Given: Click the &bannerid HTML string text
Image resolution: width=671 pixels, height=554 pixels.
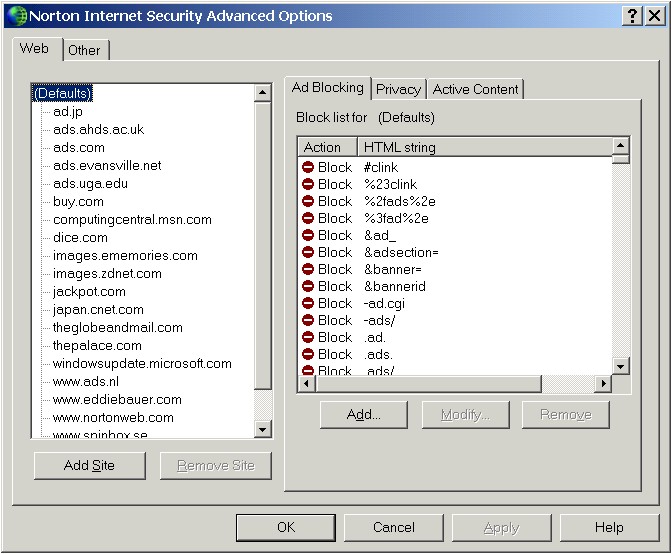Looking at the screenshot, I should pos(395,286).
